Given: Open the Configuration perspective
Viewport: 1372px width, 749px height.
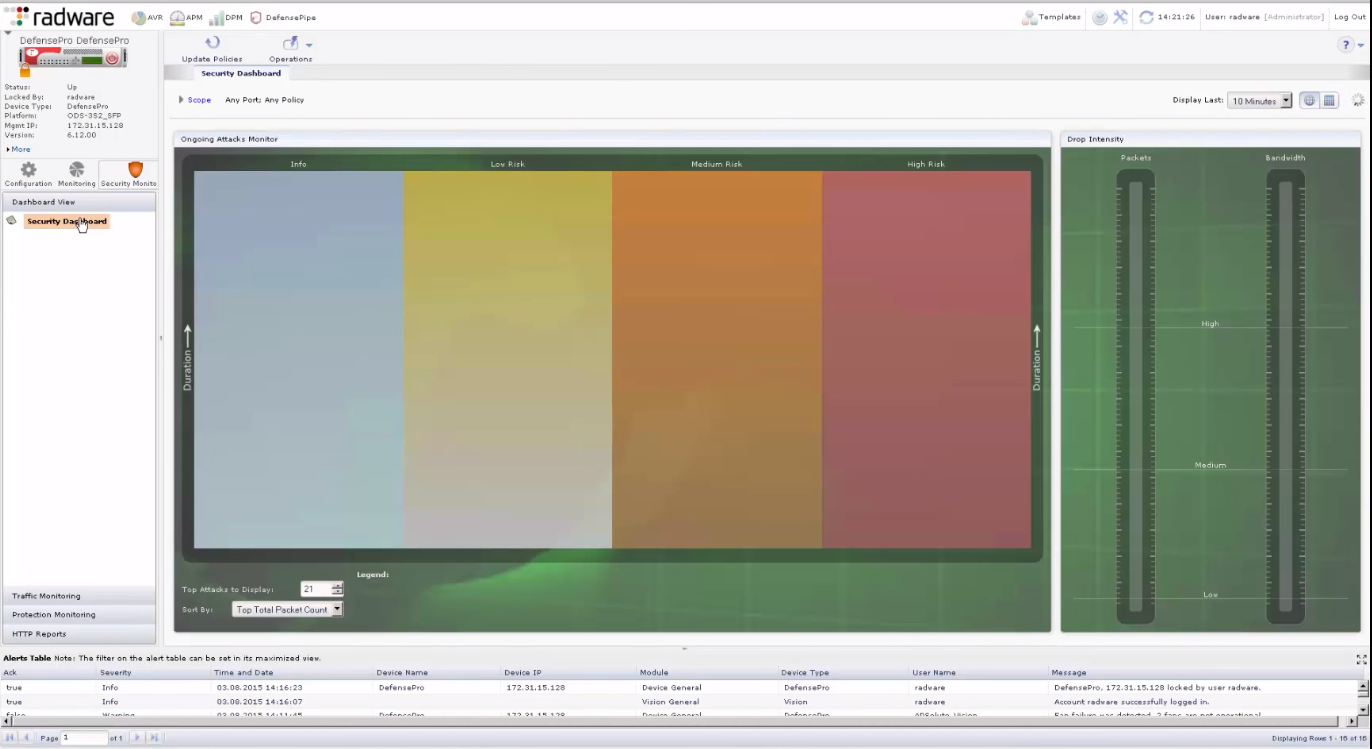Looking at the screenshot, I should (x=28, y=174).
